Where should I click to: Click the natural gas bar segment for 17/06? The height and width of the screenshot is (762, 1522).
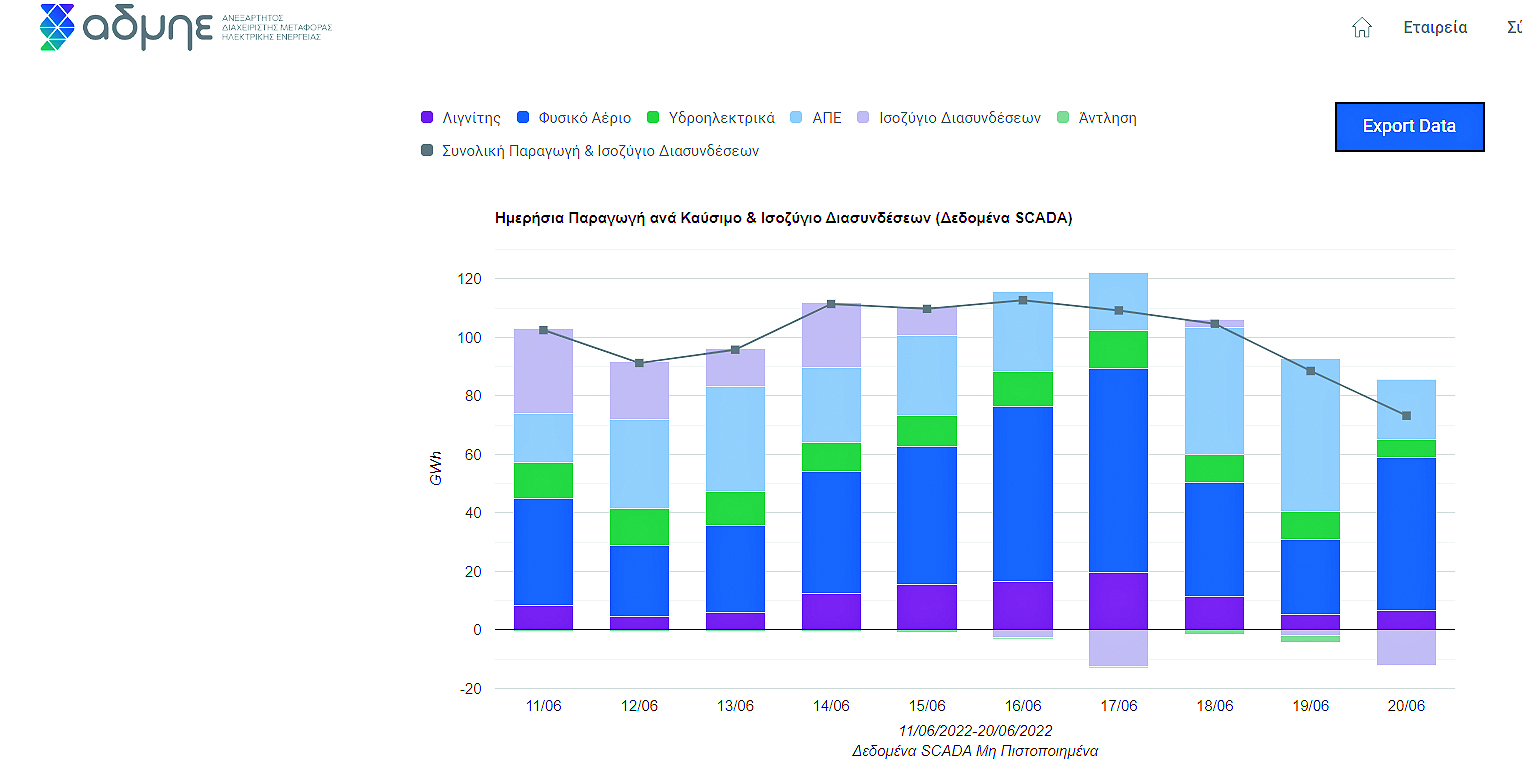coord(1119,470)
